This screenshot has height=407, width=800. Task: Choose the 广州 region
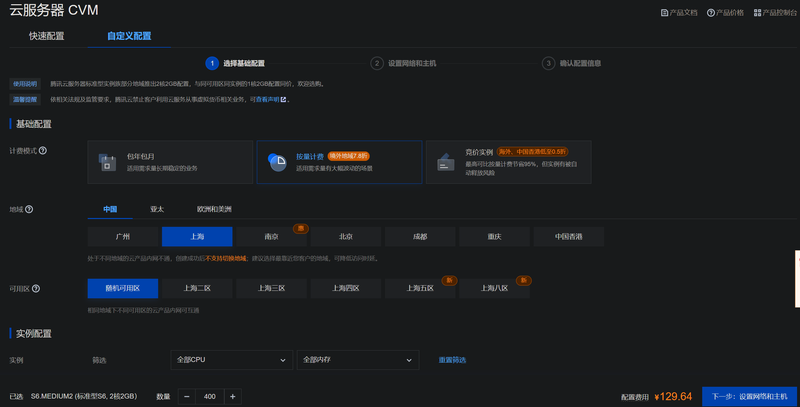tap(122, 237)
